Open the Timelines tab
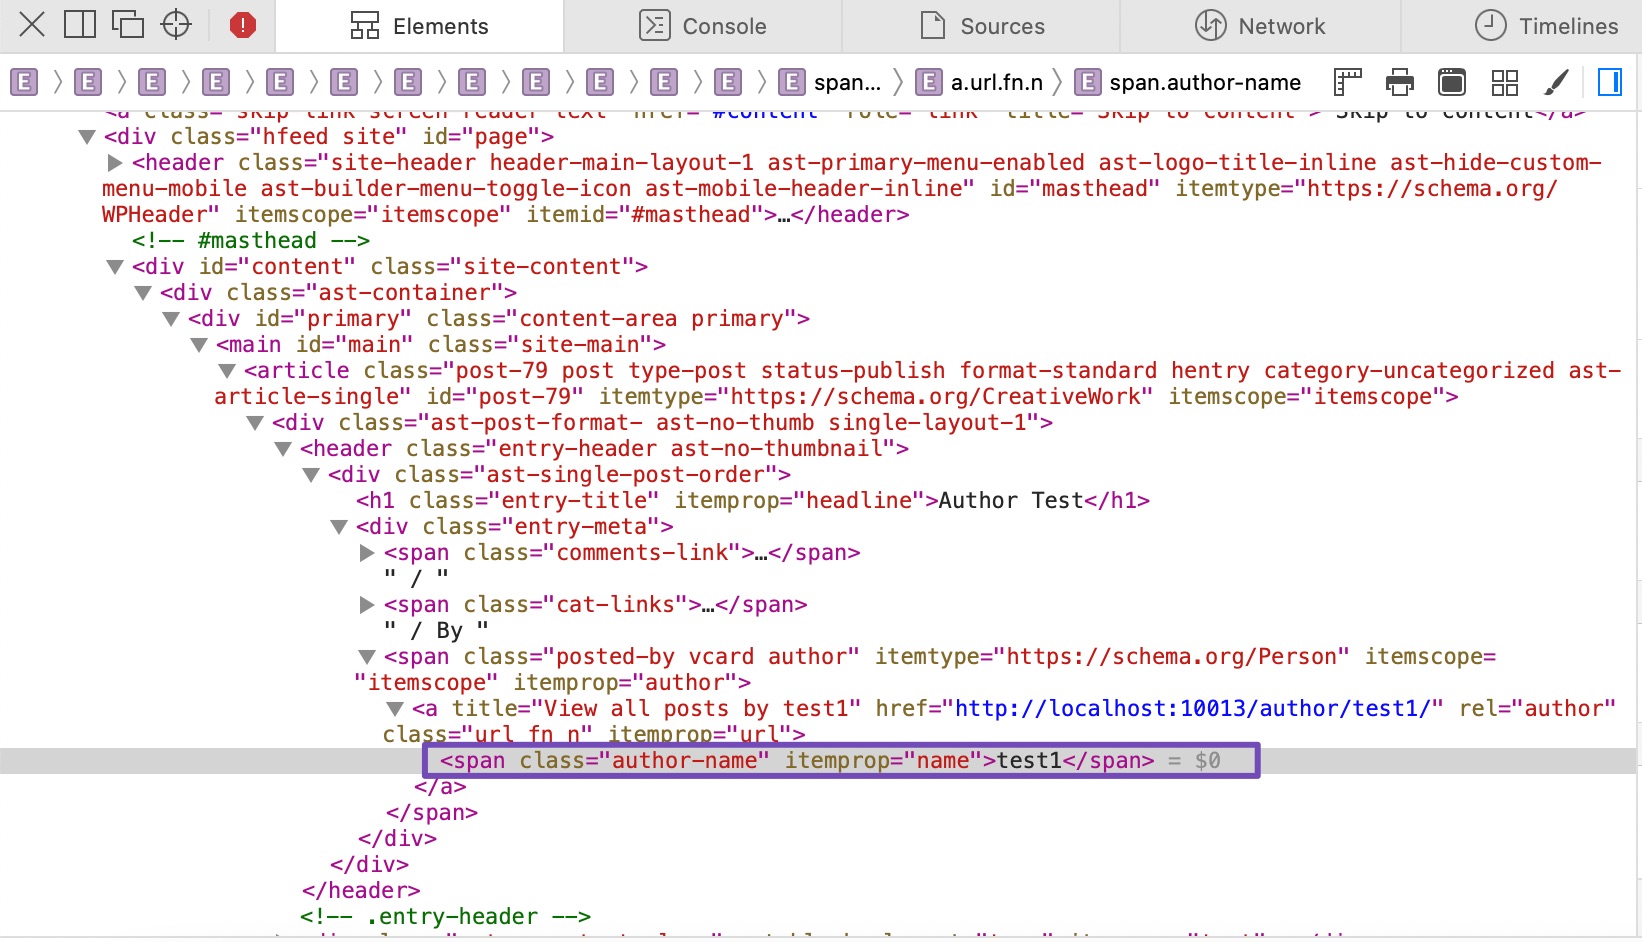 point(1546,26)
